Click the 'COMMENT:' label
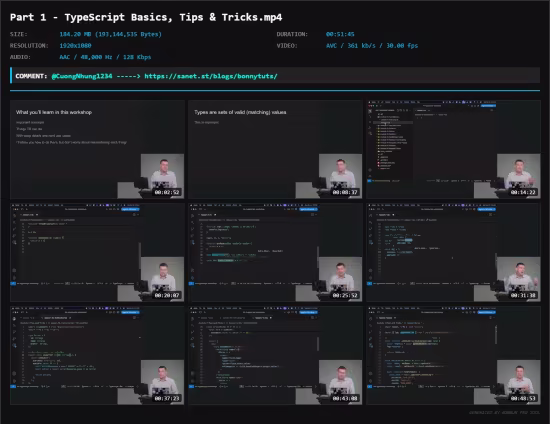550x424 pixels. pyautogui.click(x=31, y=76)
